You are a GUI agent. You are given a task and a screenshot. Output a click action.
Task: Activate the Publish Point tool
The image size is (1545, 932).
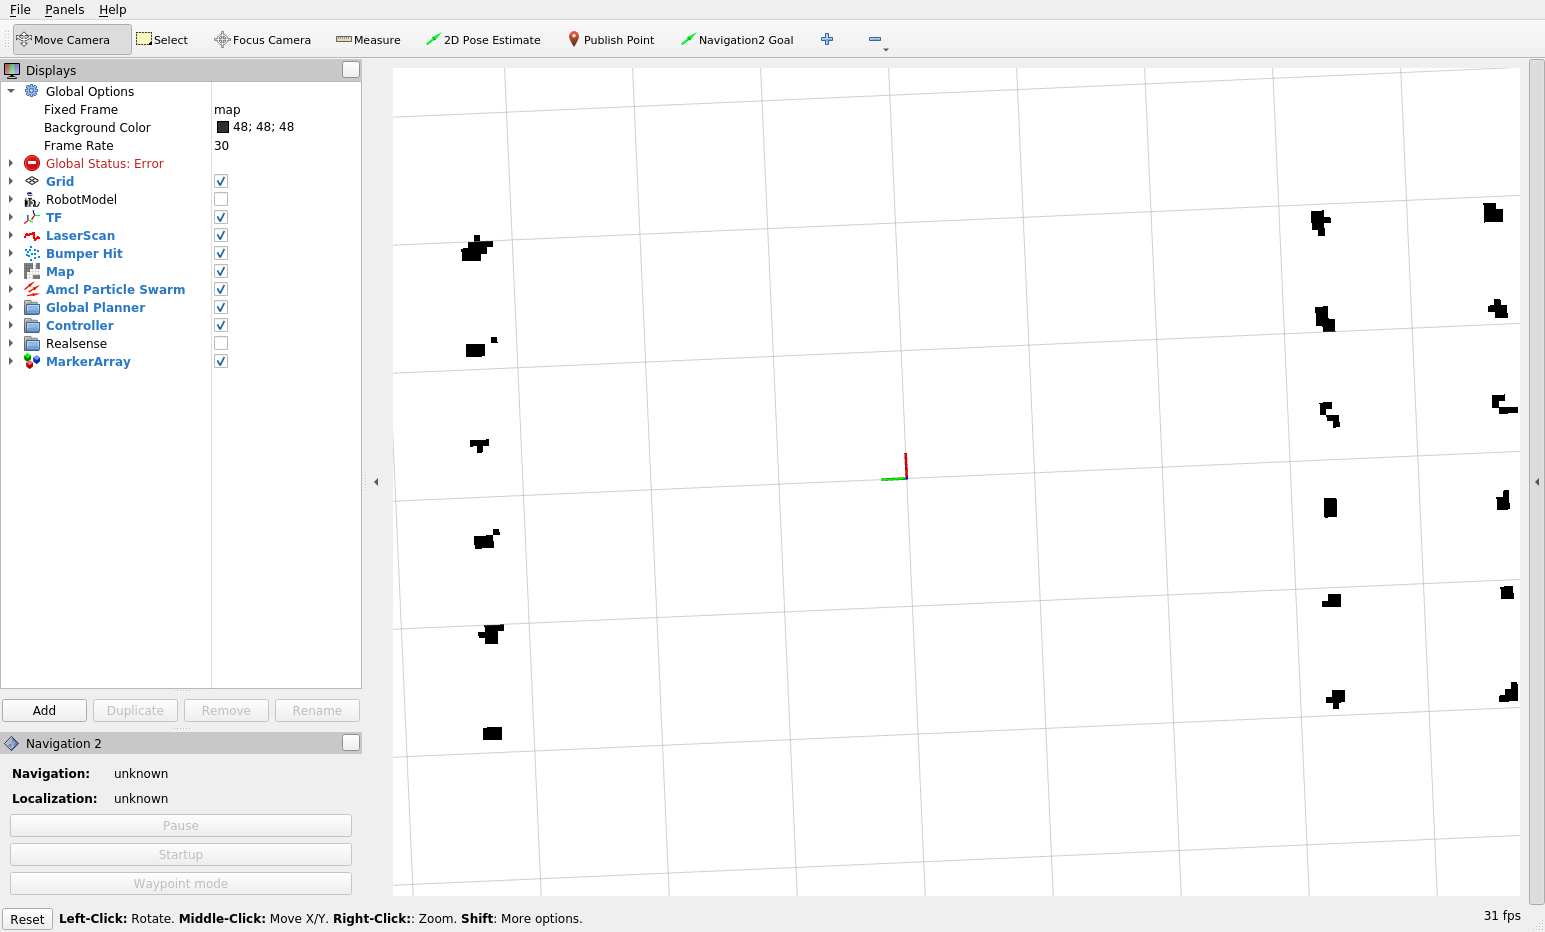coord(610,39)
